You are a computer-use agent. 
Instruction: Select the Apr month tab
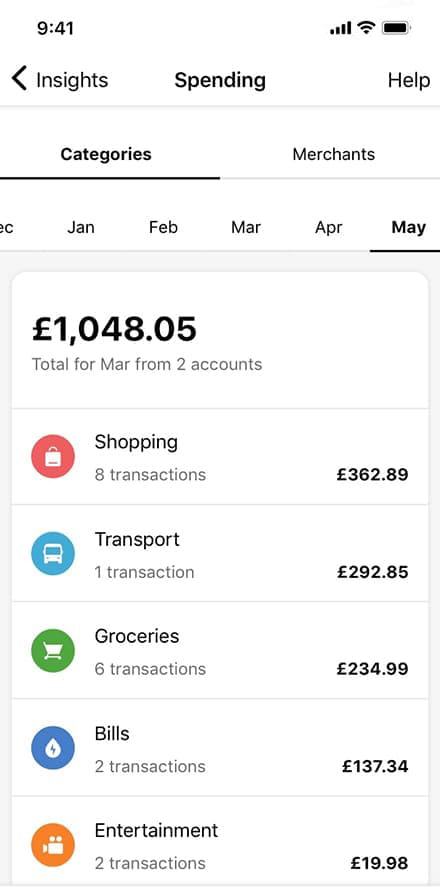click(329, 228)
